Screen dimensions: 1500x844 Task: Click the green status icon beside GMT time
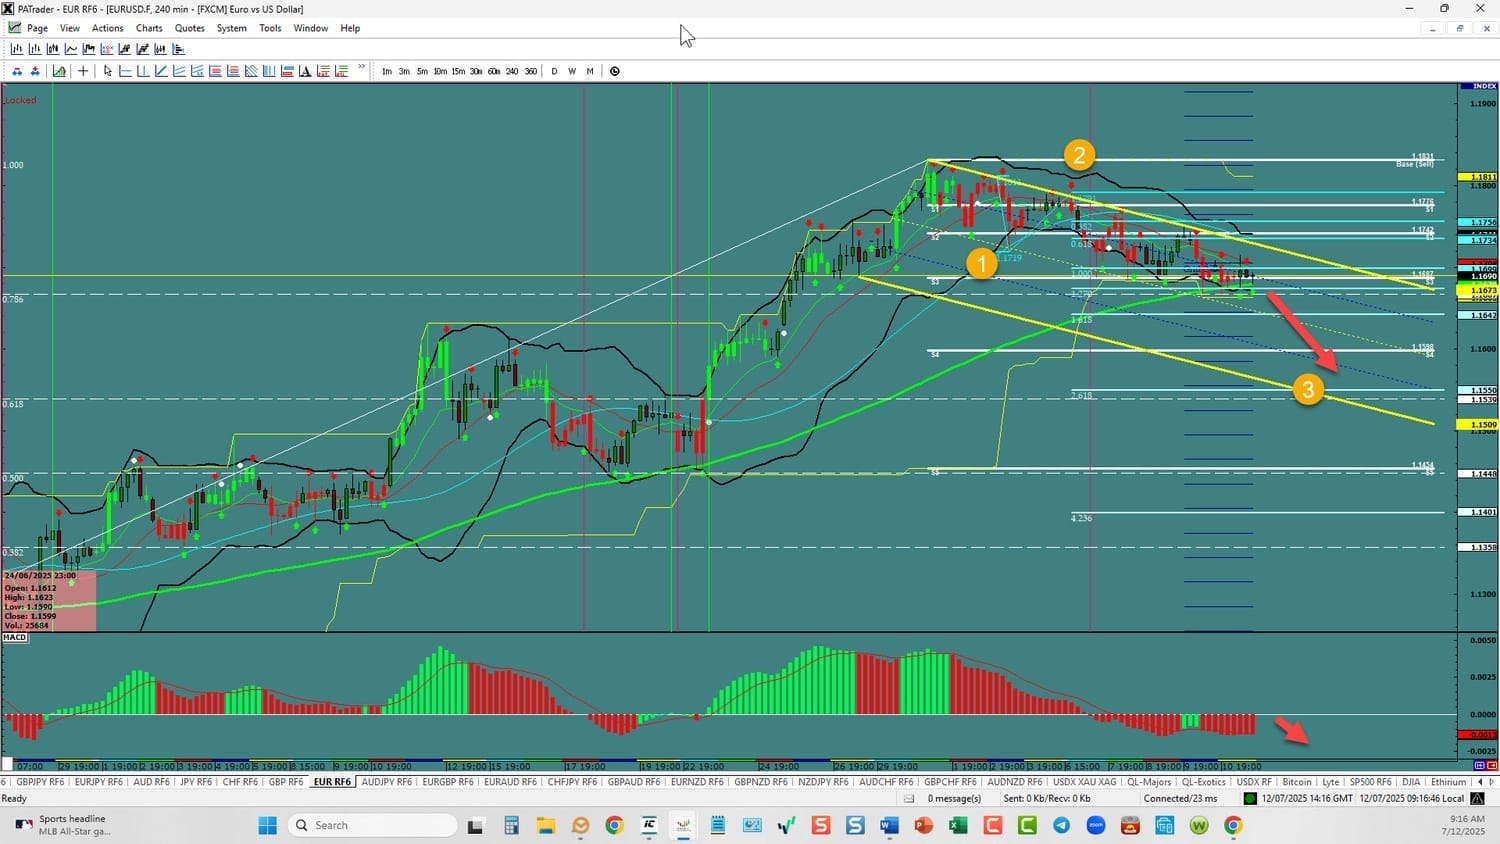click(x=1250, y=798)
